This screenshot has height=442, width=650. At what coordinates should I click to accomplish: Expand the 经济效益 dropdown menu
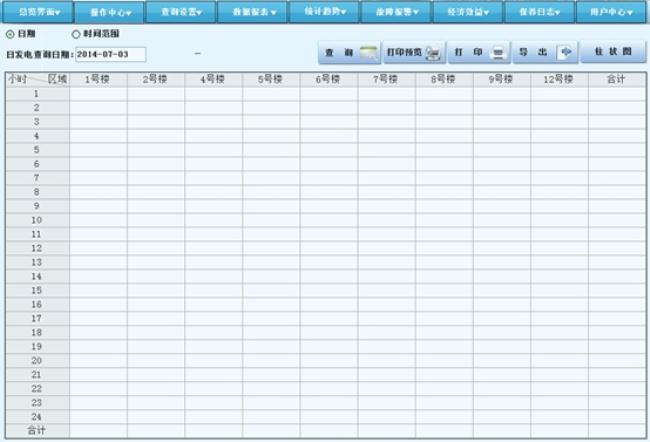pyautogui.click(x=468, y=12)
